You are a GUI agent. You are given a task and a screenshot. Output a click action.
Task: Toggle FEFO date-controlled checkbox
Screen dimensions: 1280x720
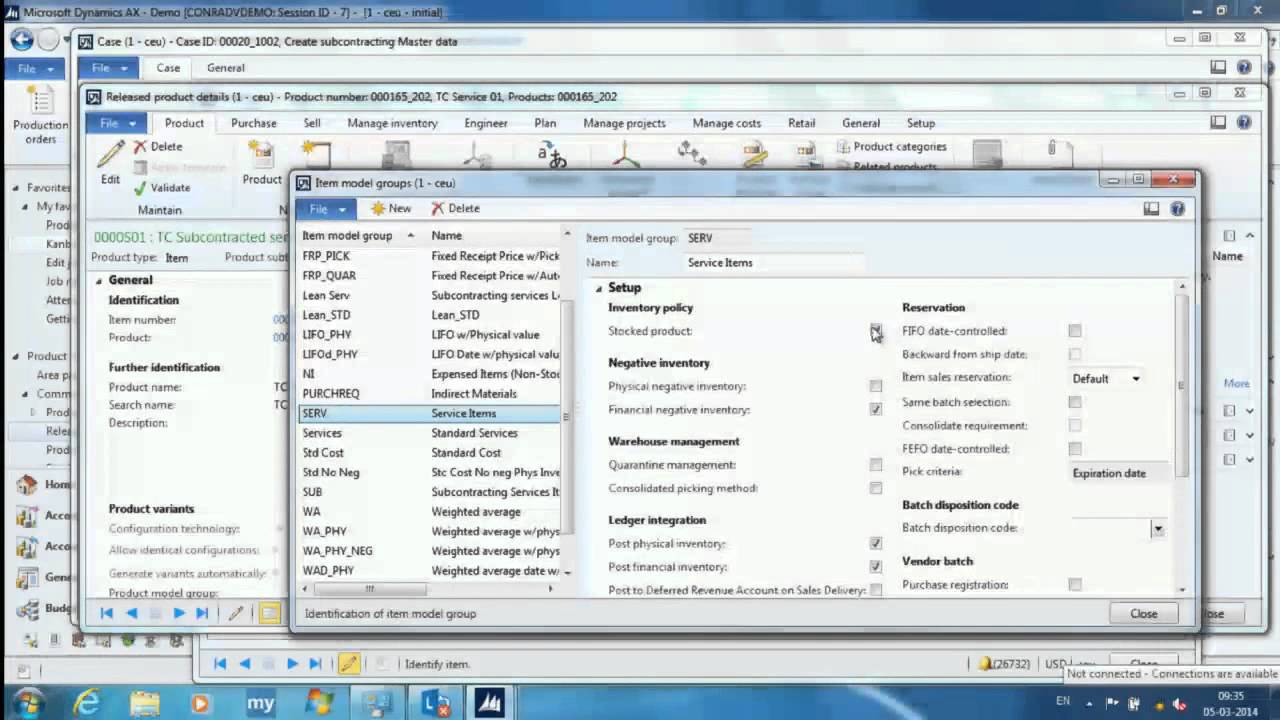tap(1075, 449)
